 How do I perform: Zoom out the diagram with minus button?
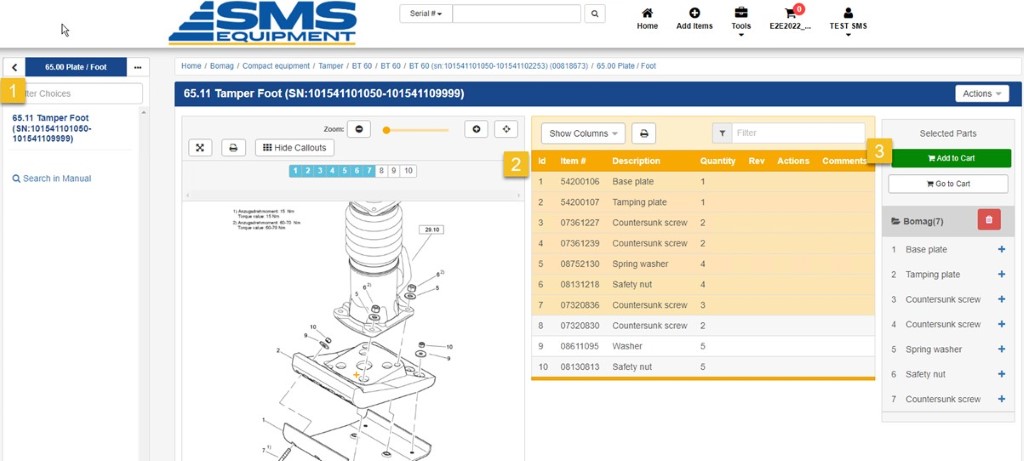359,129
